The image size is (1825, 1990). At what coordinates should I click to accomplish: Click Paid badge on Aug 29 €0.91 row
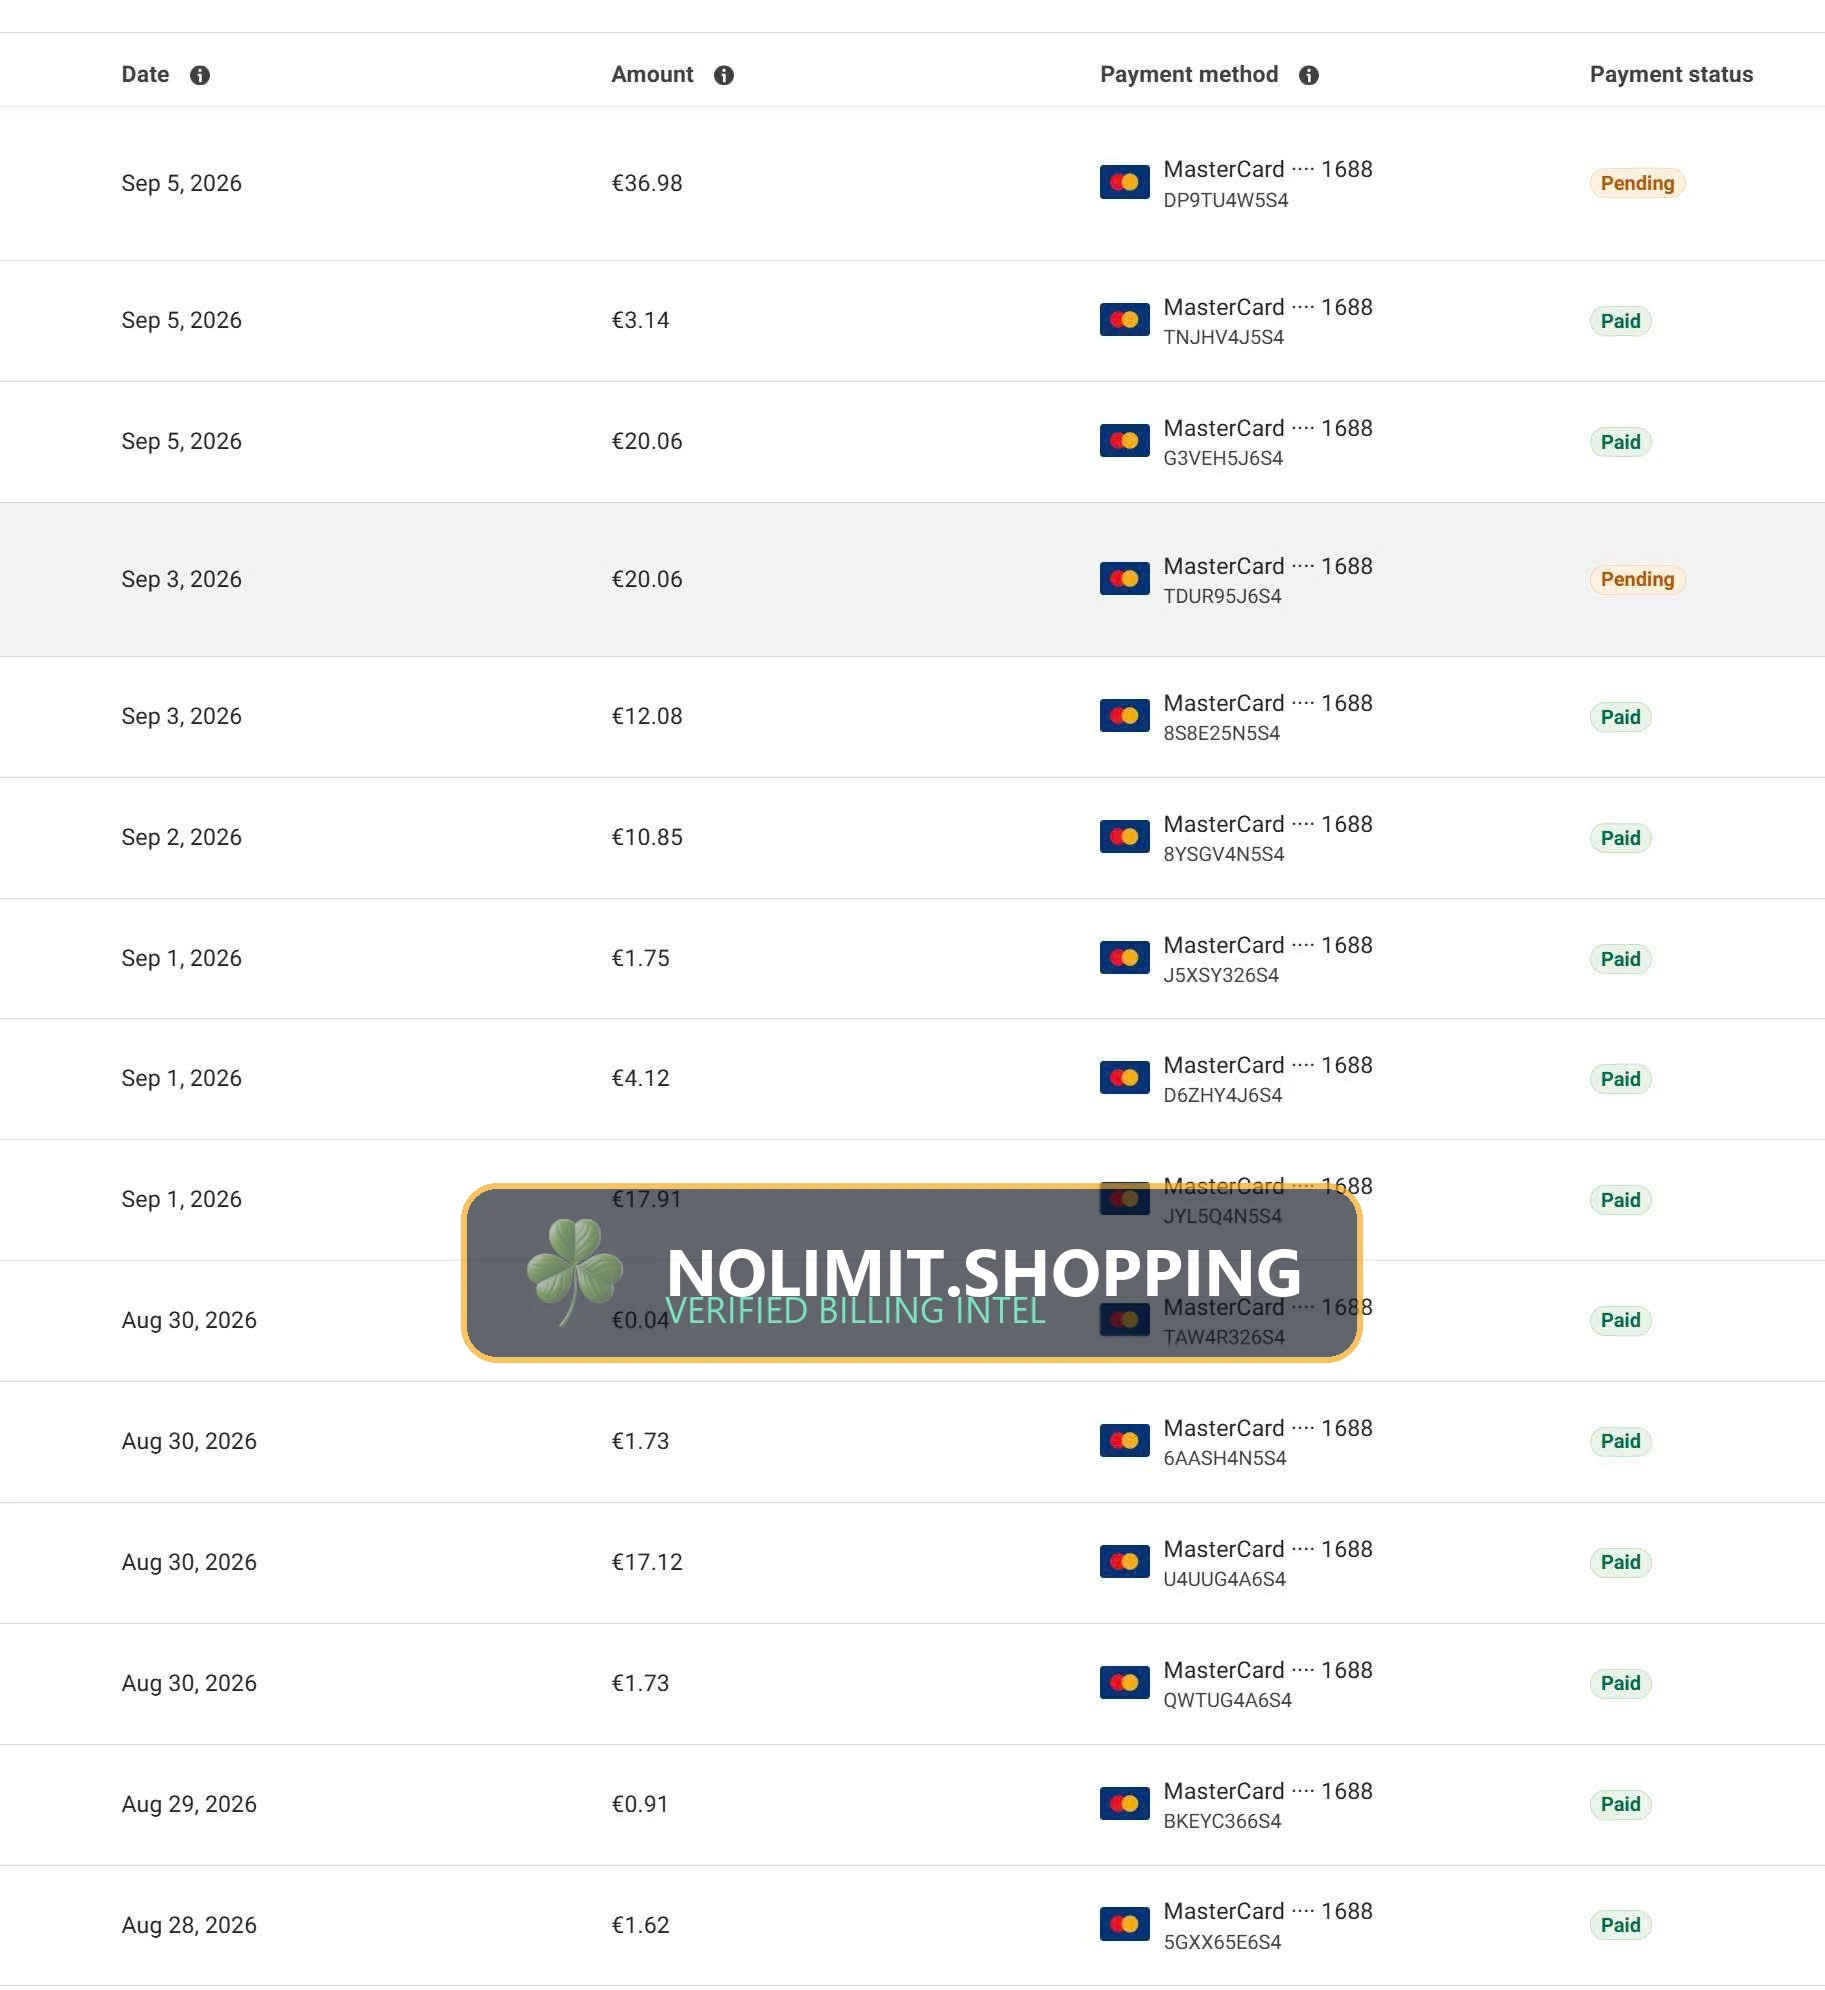point(1620,1804)
